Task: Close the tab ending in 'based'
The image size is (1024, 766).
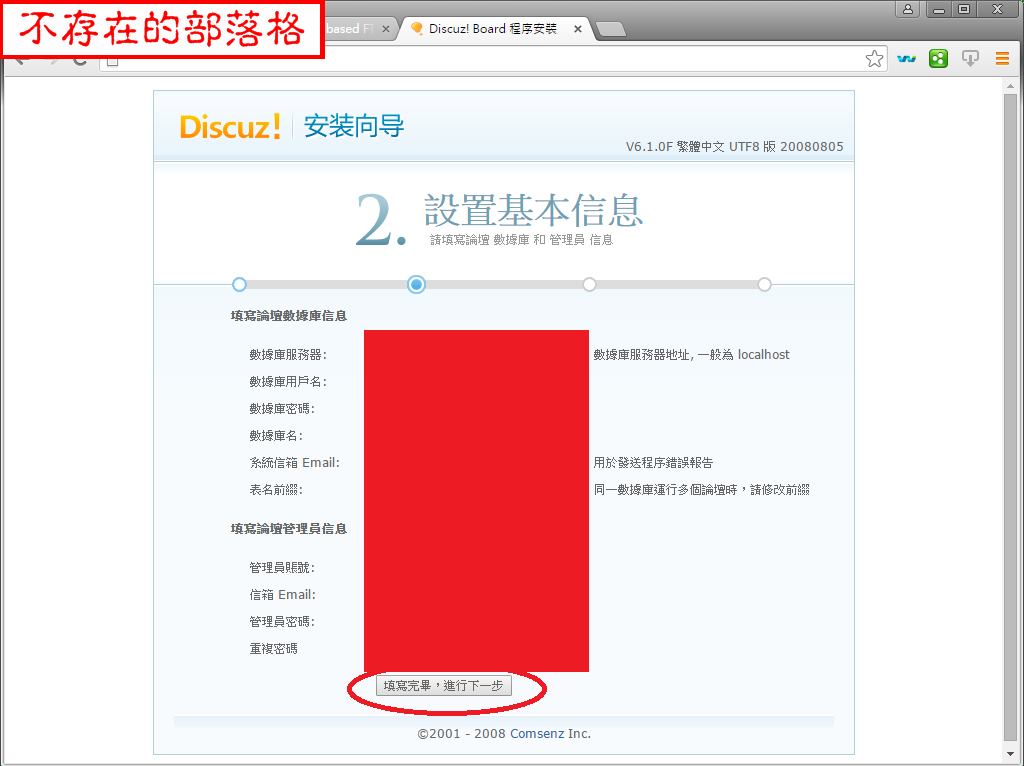Action: point(385,29)
